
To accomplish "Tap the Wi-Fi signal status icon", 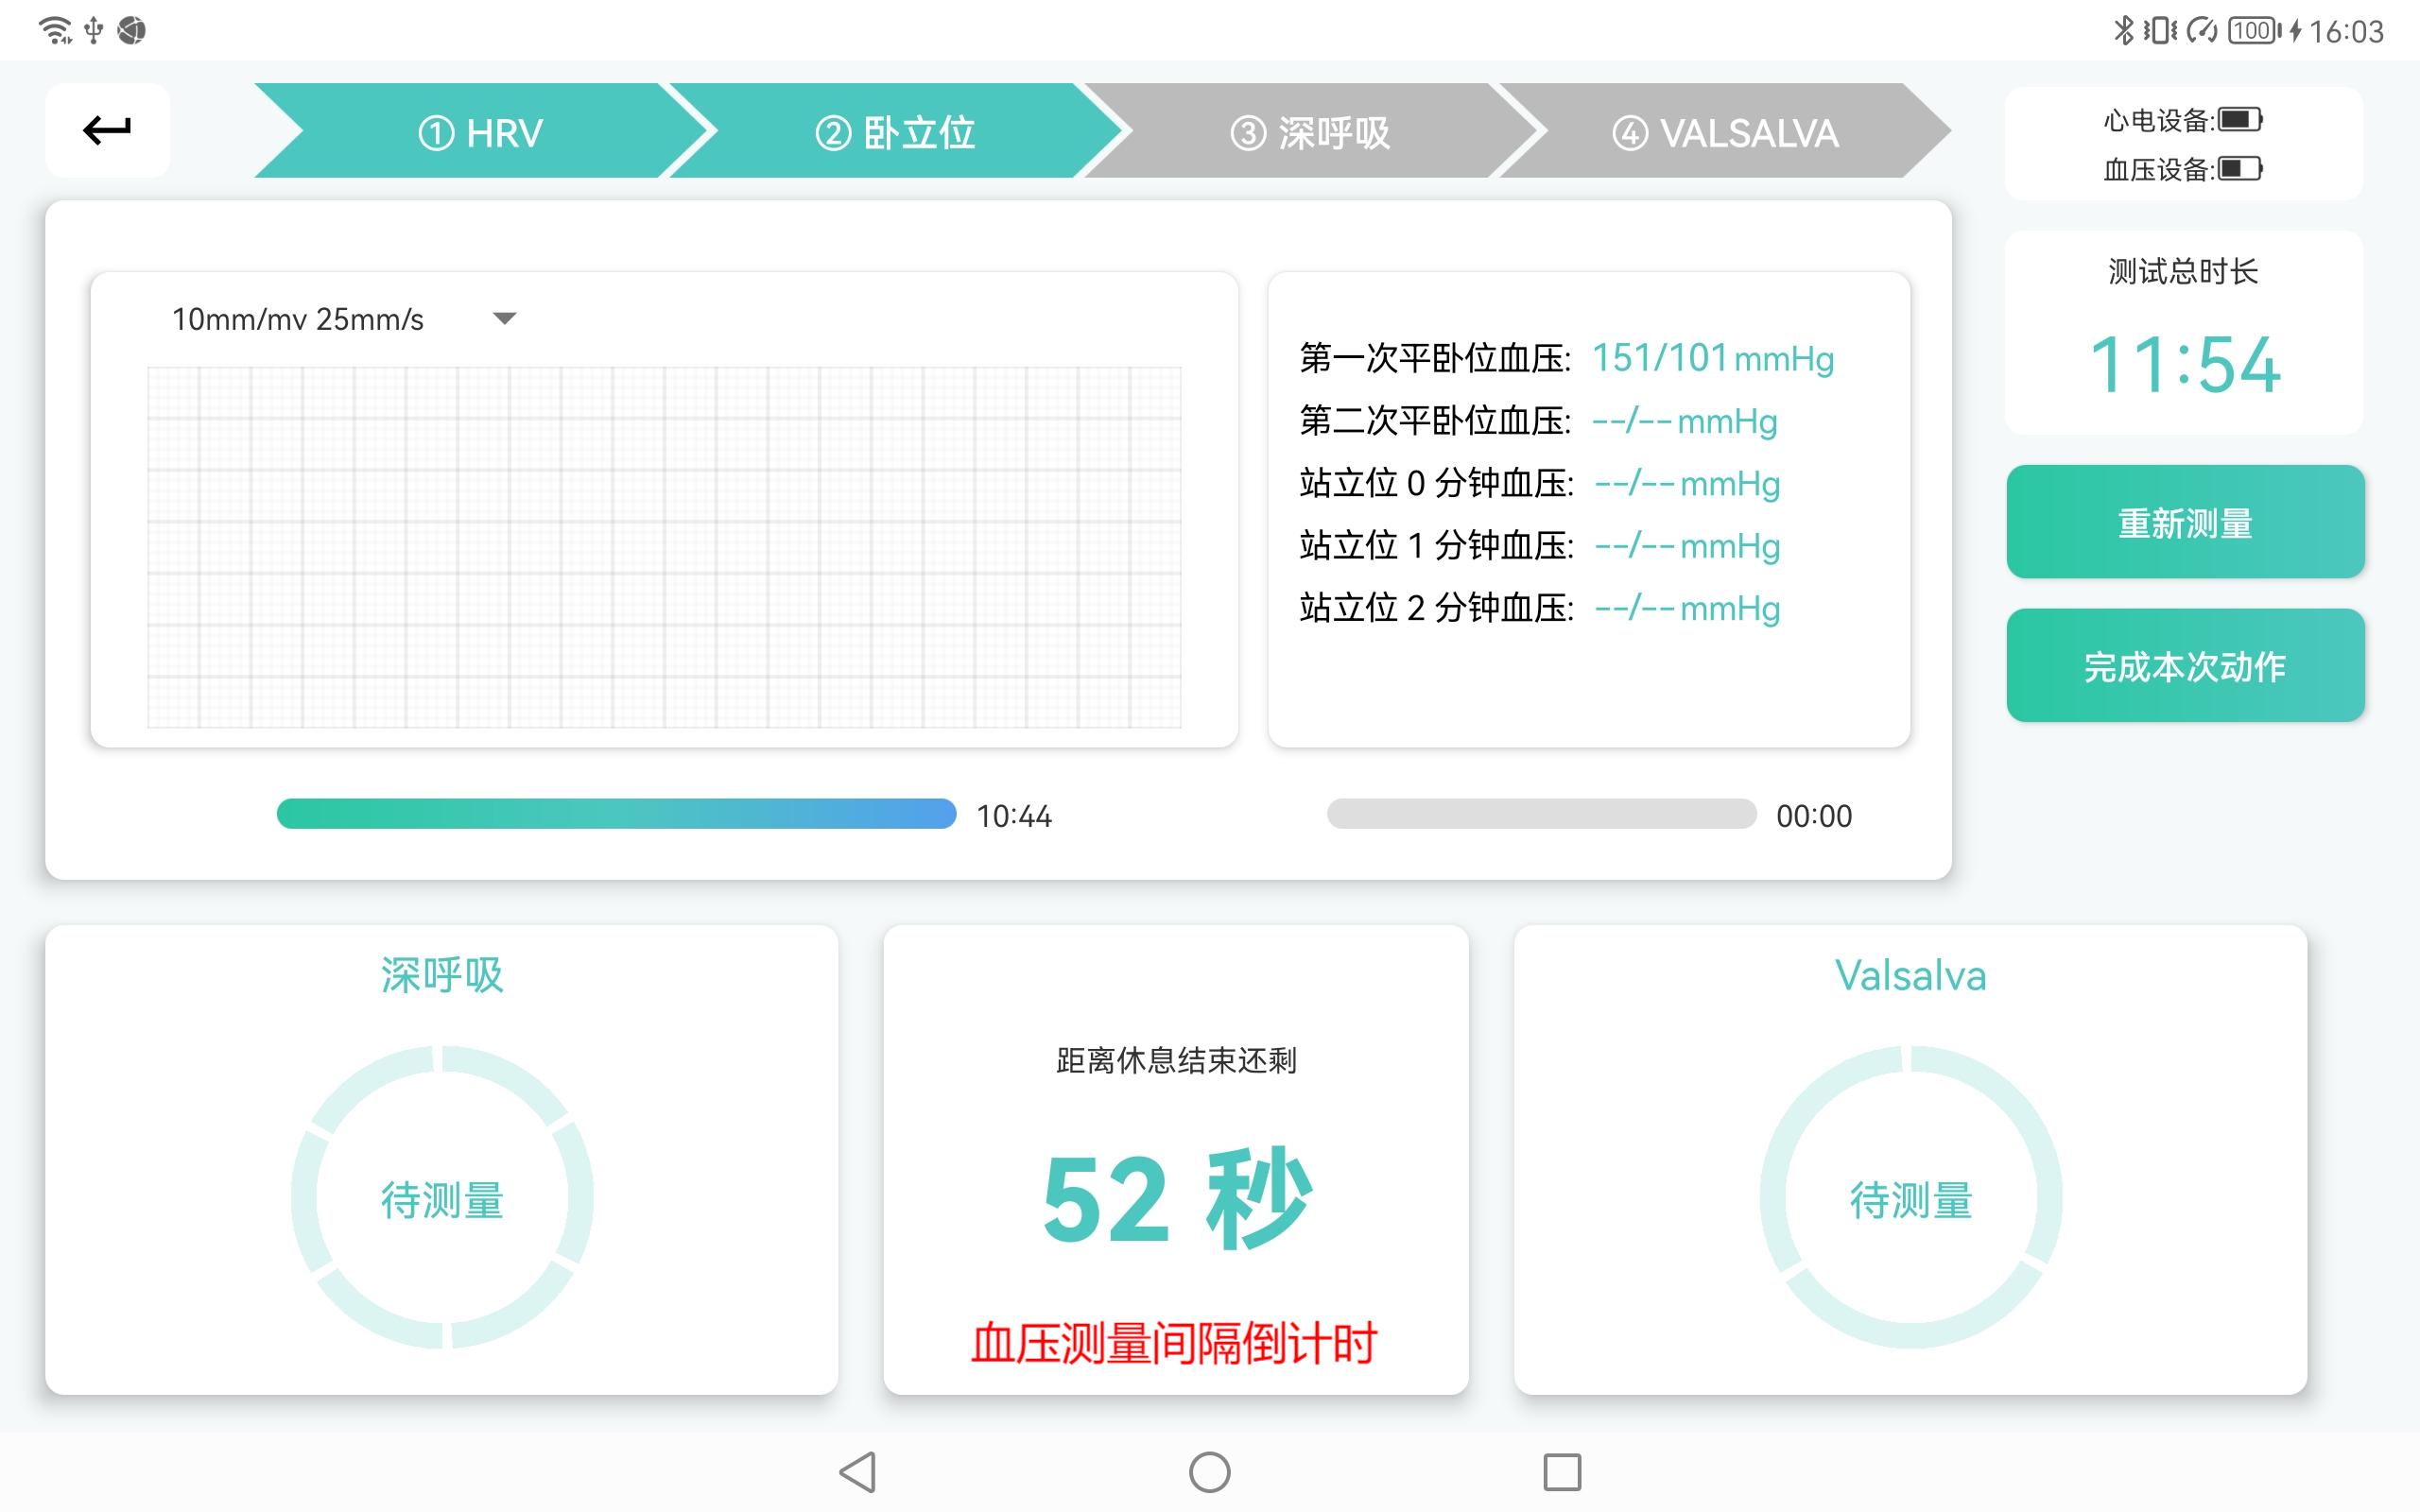I will [55, 31].
